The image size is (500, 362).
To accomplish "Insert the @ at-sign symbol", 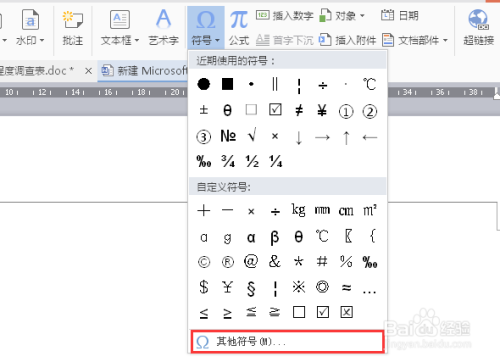I will [x=251, y=261].
